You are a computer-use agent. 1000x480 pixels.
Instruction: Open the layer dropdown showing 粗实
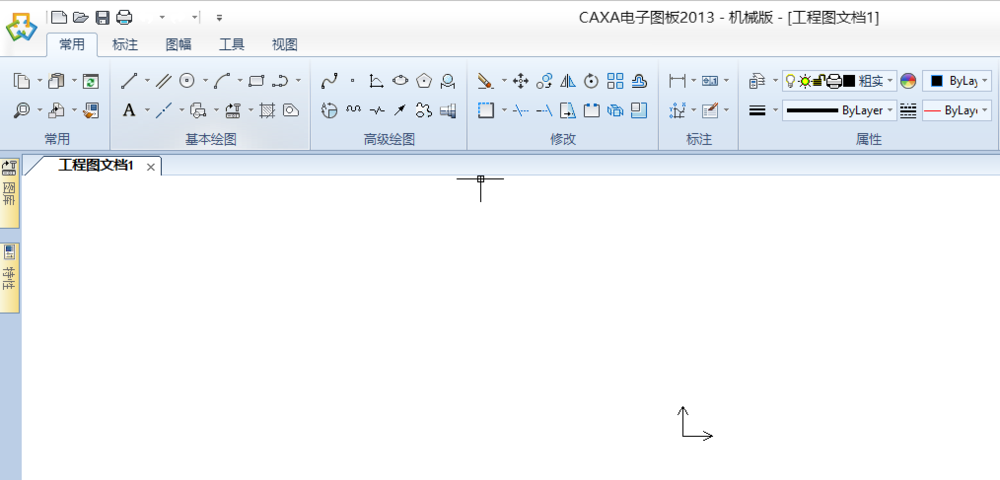pos(840,81)
